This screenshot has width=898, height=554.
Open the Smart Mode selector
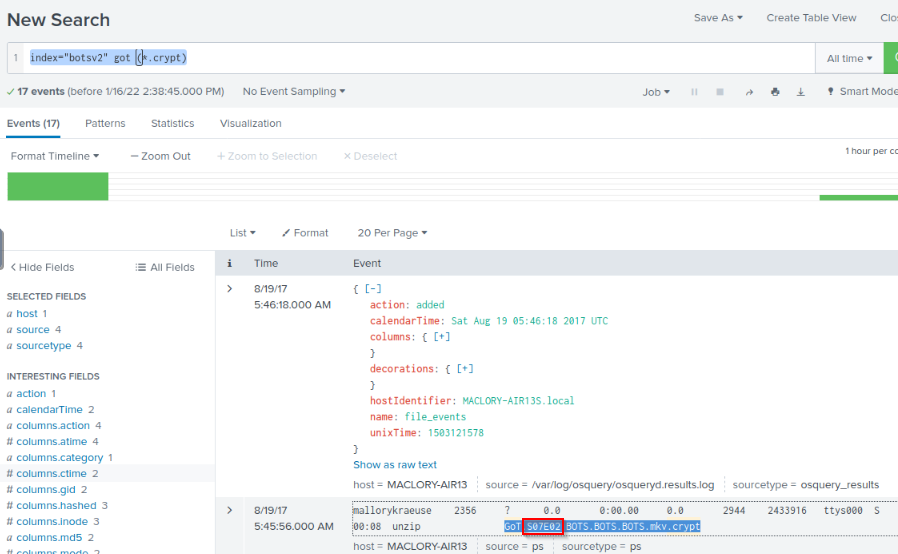click(x=863, y=92)
